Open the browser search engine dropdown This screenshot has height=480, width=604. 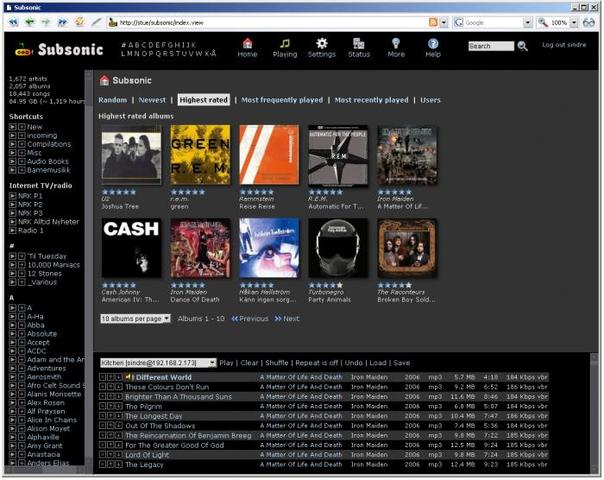pyautogui.click(x=527, y=23)
